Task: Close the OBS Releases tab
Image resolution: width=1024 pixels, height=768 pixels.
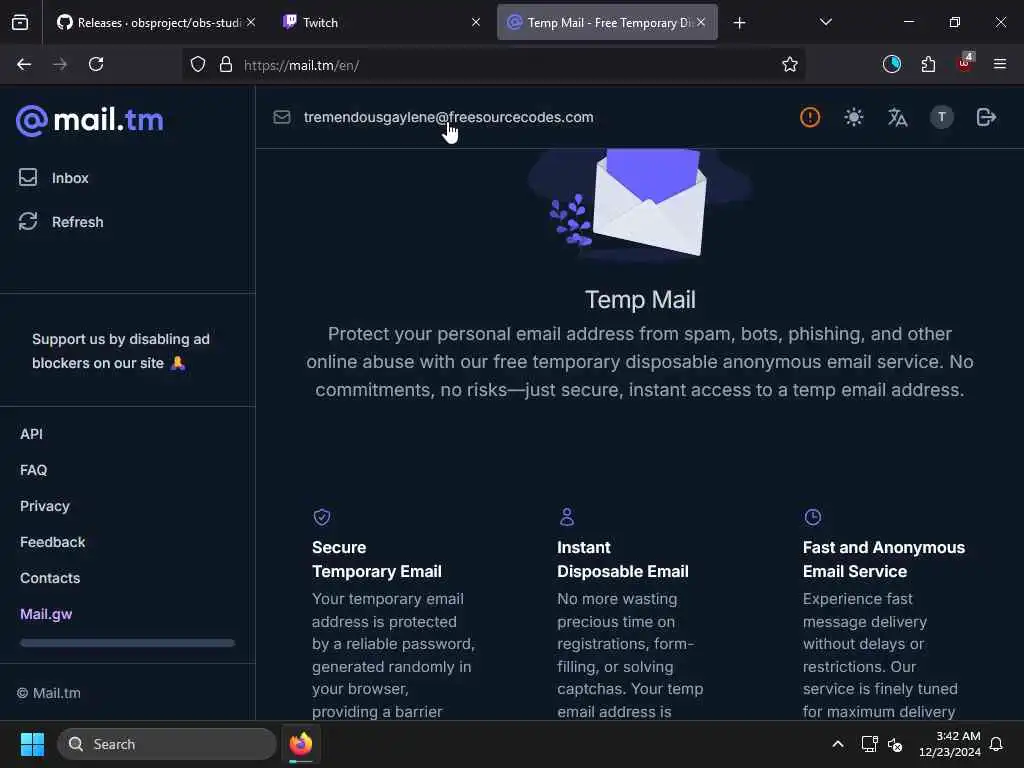Action: pos(251,22)
